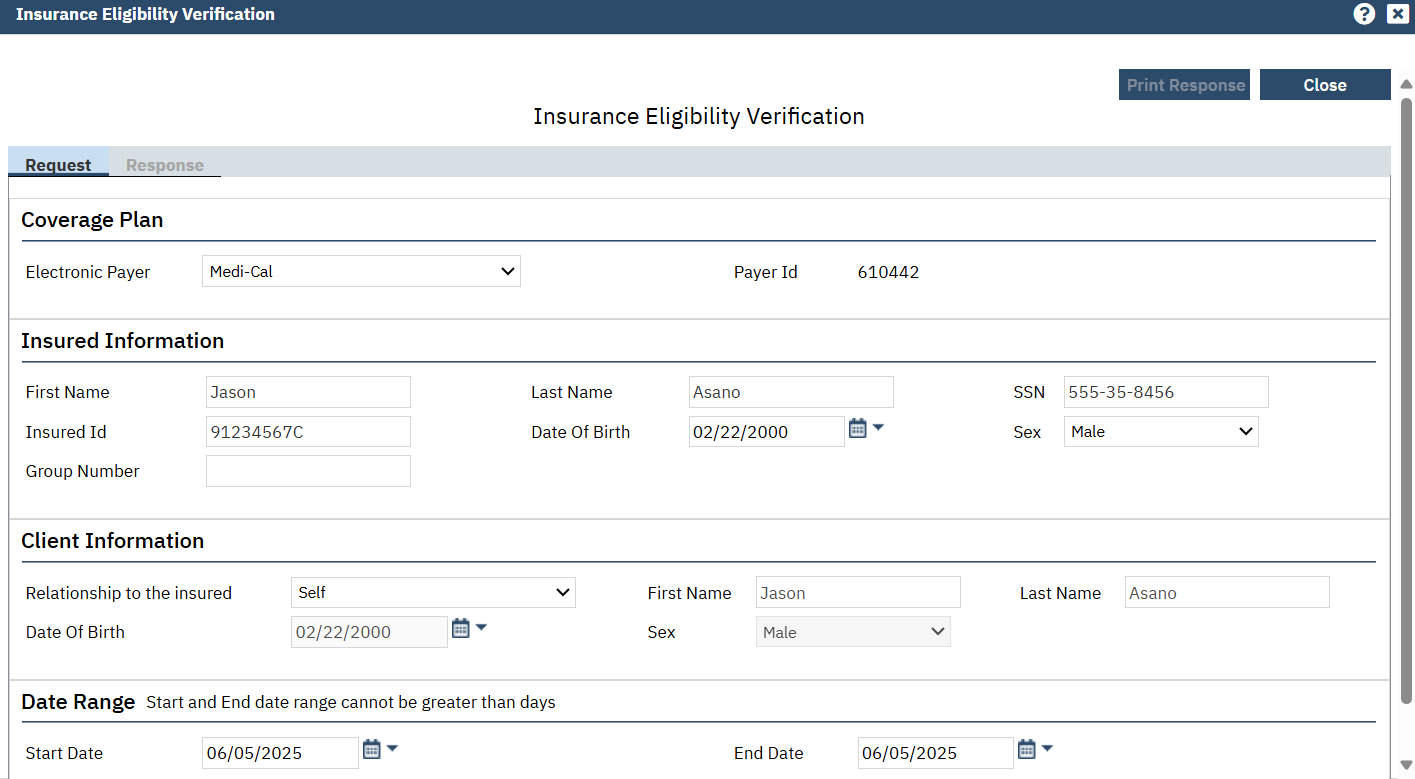Close the dialog with the X icon
Viewport: 1415px width, 779px height.
(1397, 14)
